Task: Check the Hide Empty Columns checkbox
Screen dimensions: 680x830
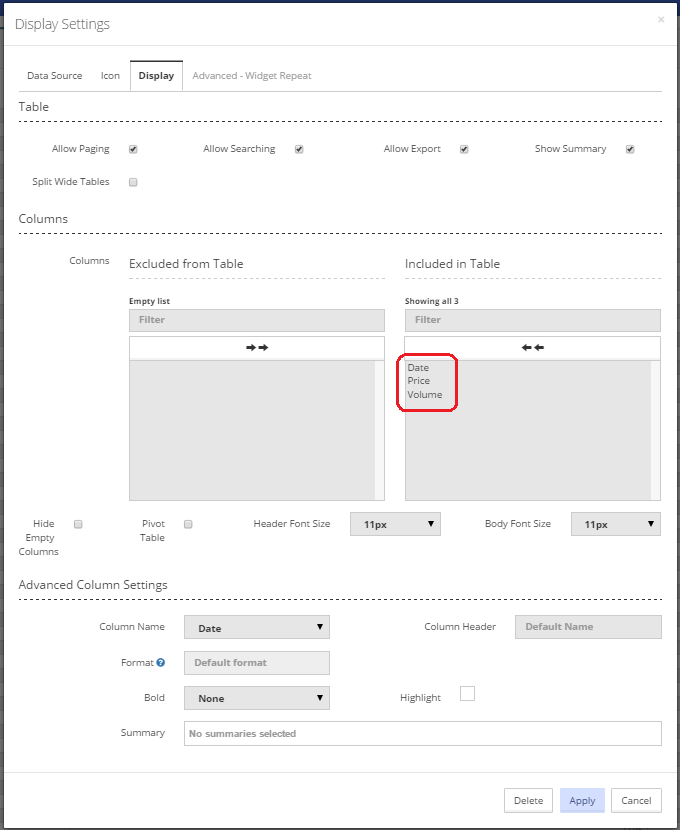Action: [78, 524]
